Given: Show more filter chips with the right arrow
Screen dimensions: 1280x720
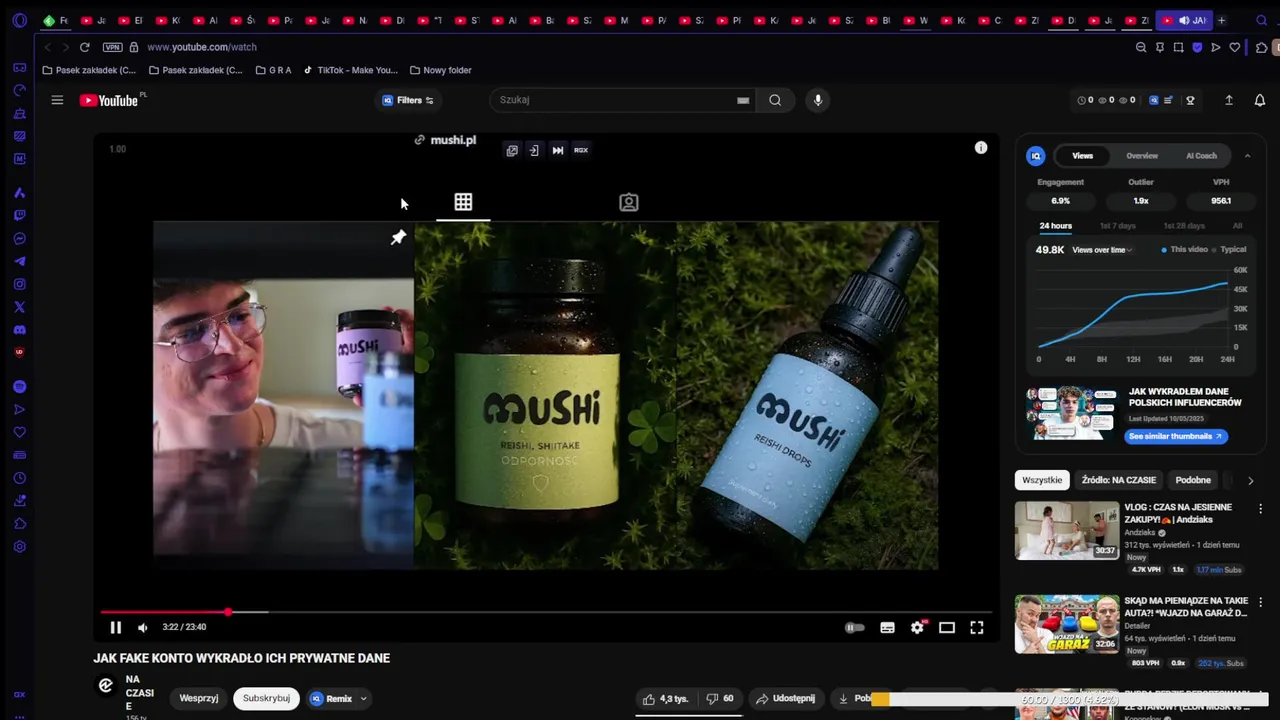Looking at the screenshot, I should (1250, 480).
